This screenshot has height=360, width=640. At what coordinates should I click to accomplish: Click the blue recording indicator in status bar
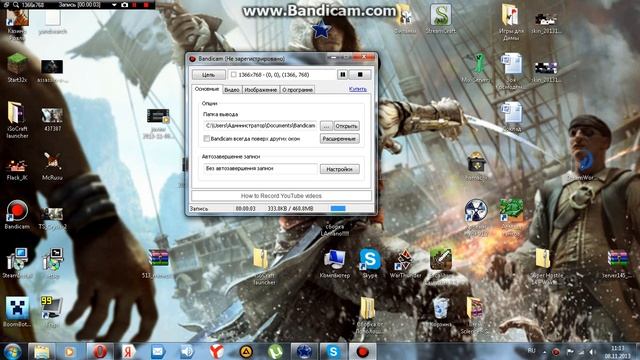[338, 209]
